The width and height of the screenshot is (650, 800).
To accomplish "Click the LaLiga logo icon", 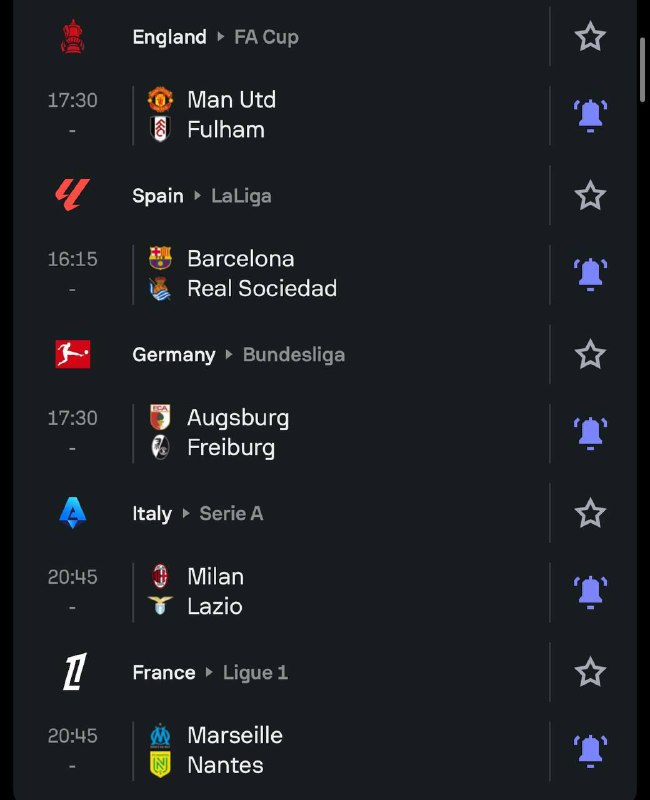I will [x=72, y=194].
